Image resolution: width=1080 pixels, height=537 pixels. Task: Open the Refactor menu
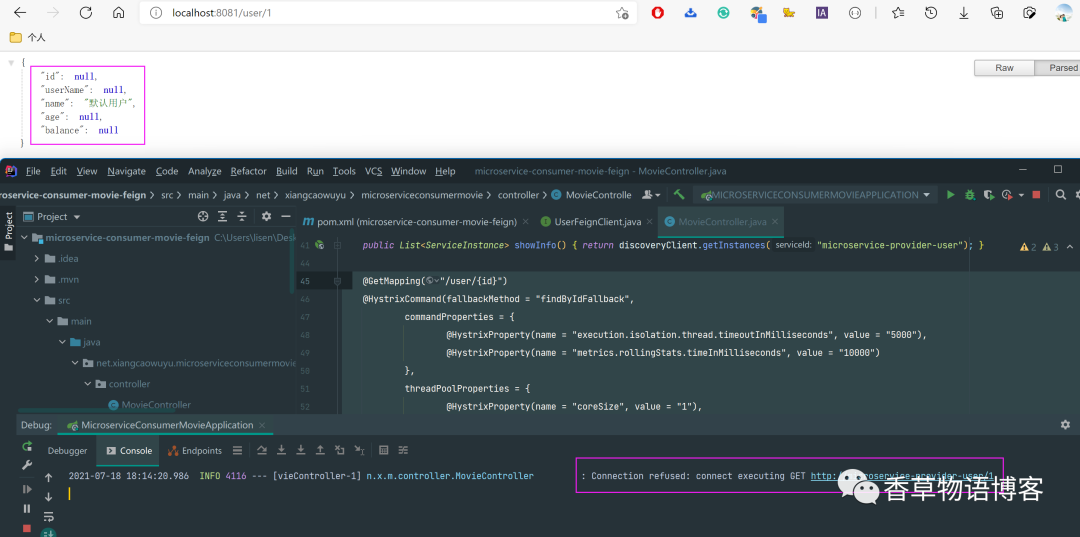(x=249, y=171)
